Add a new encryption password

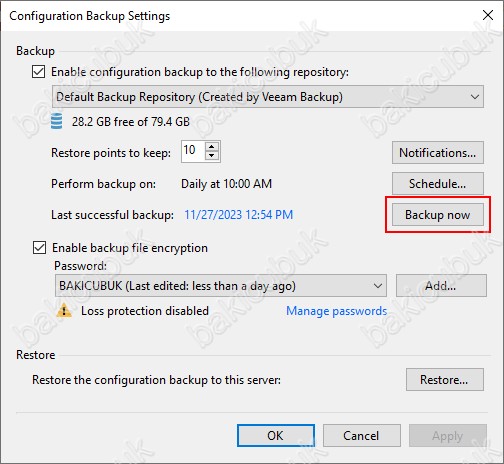click(x=441, y=286)
